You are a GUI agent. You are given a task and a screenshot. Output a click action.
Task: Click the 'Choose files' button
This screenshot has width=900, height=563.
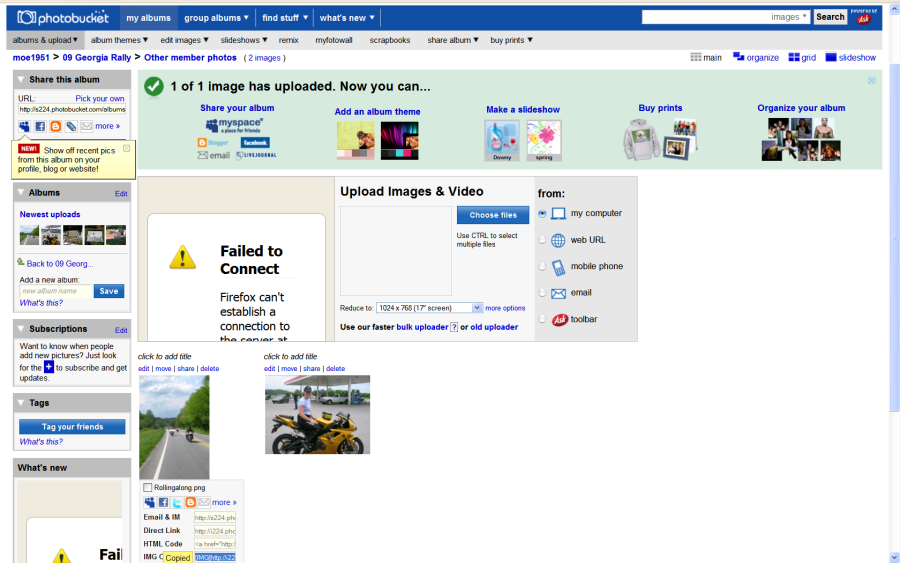pyautogui.click(x=493, y=215)
